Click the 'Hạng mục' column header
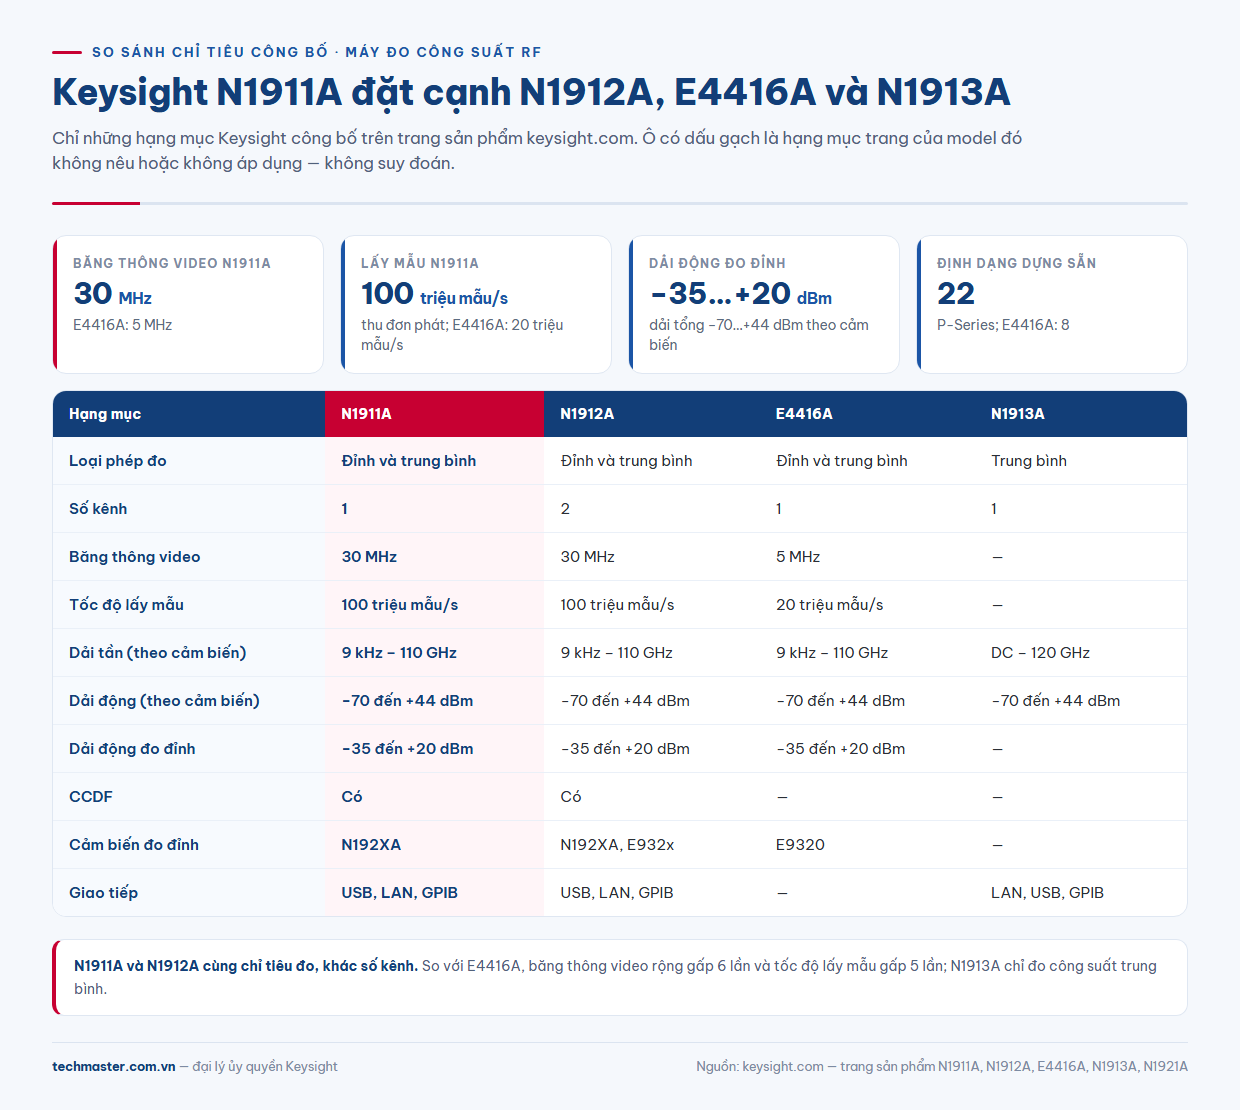The height and width of the screenshot is (1110, 1240). (x=189, y=414)
